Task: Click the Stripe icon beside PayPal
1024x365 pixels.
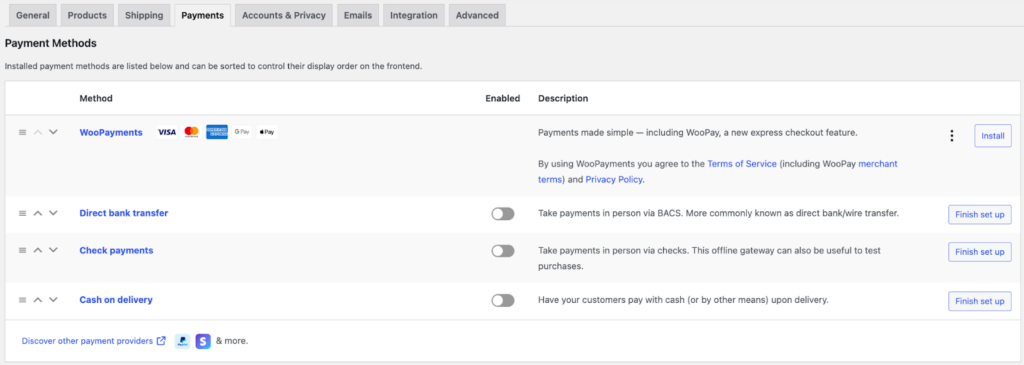Action: pyautogui.click(x=203, y=341)
